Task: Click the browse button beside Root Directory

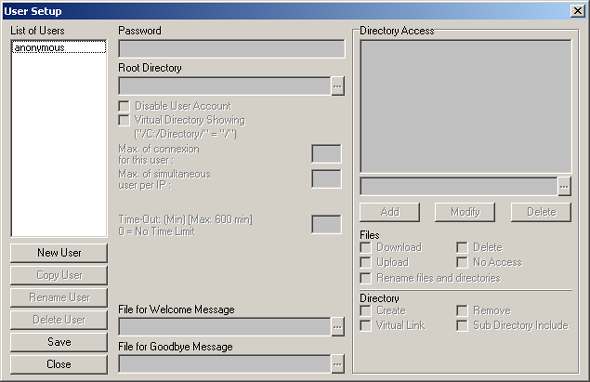Action: pyautogui.click(x=338, y=86)
